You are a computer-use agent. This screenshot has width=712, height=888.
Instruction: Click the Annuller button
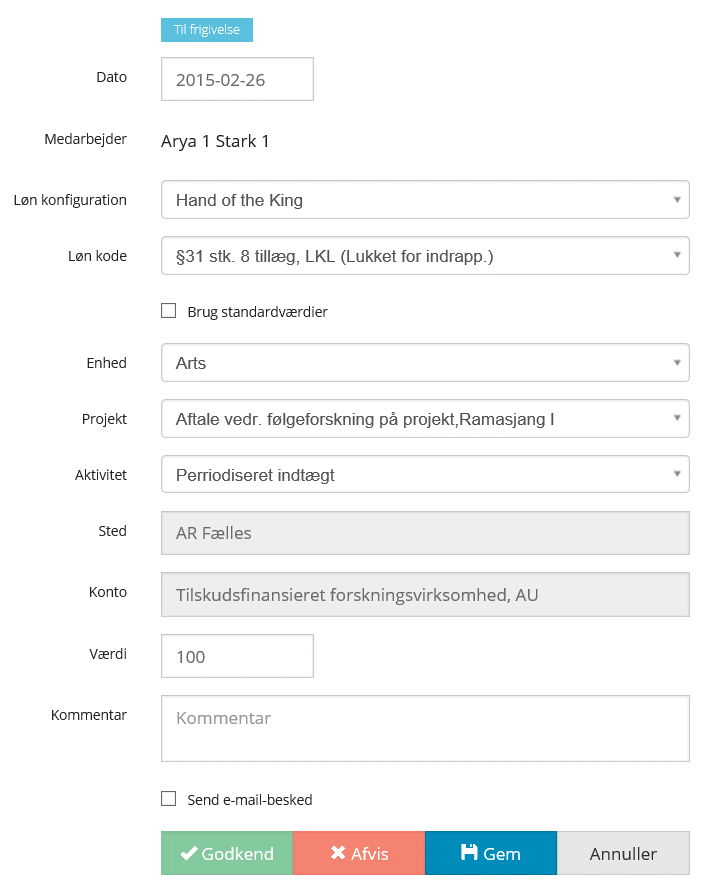(x=623, y=853)
